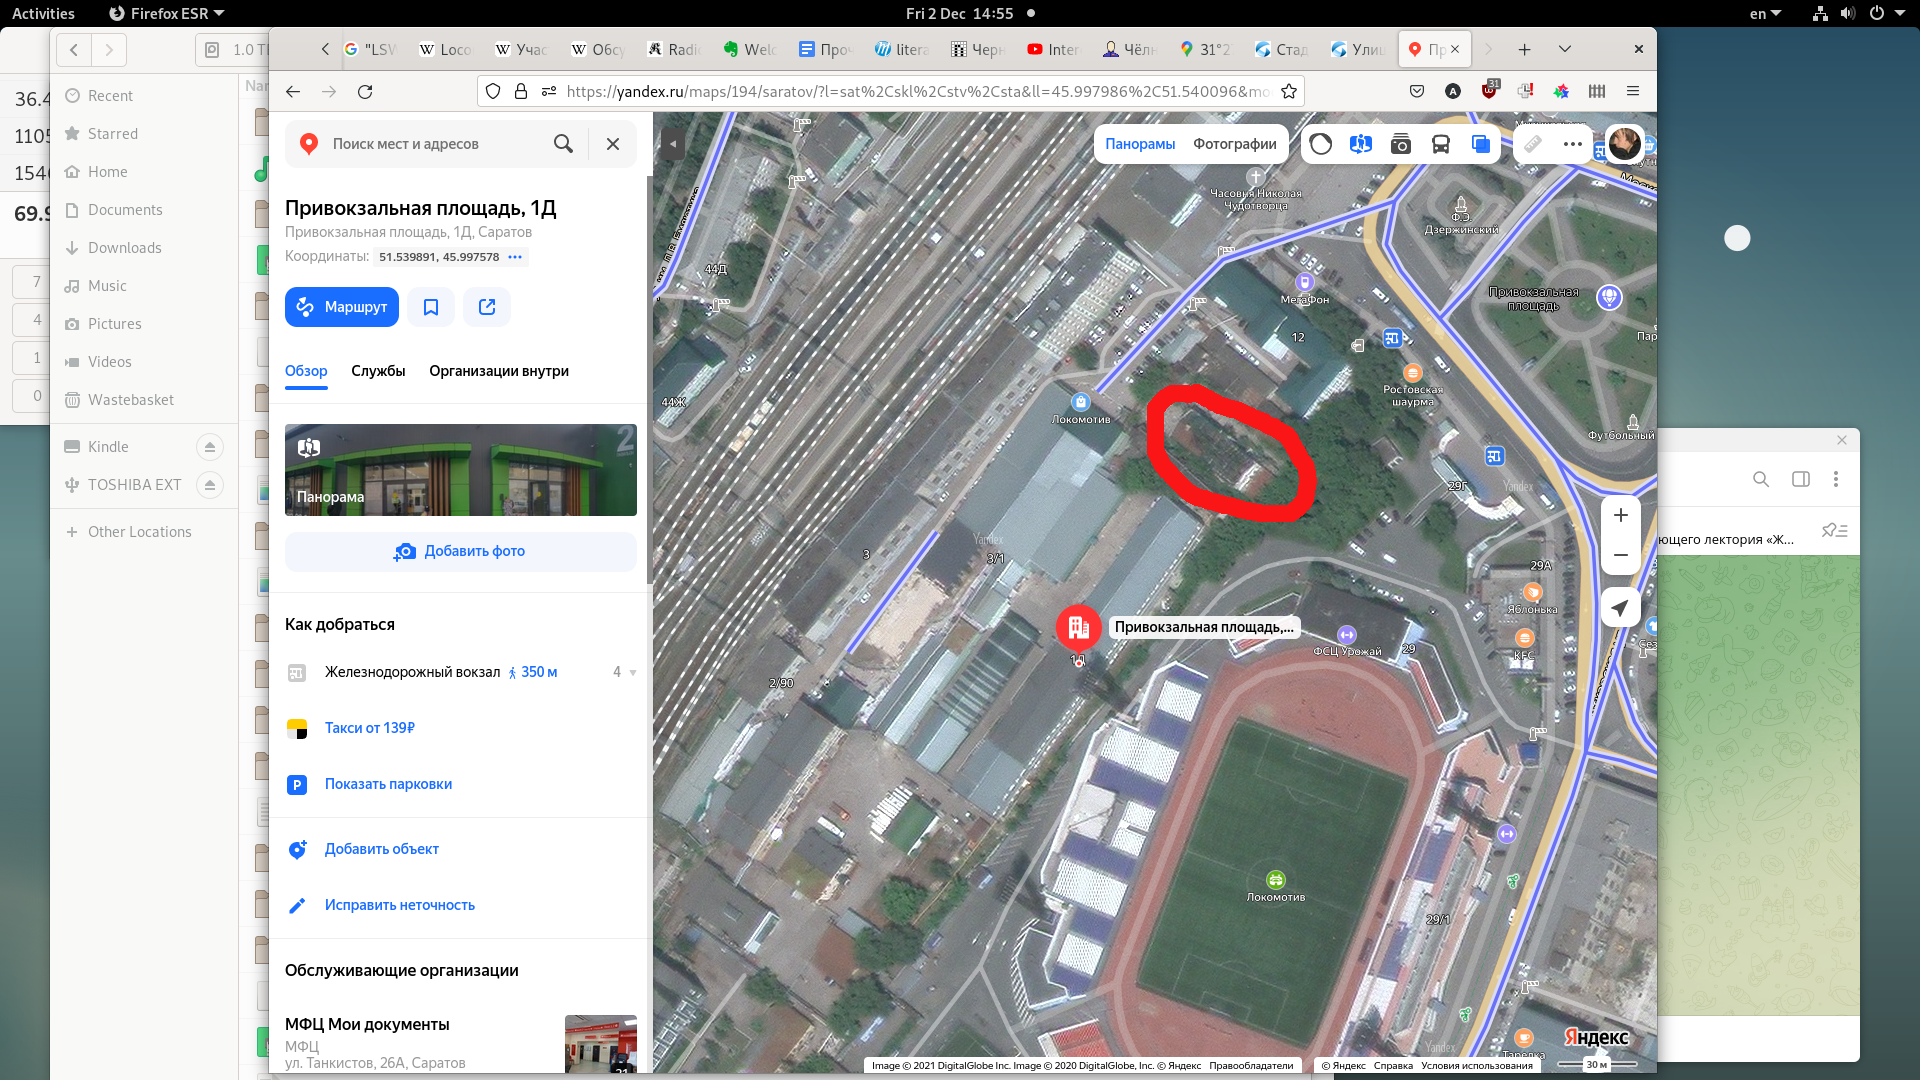The height and width of the screenshot is (1080, 1920).
Task: Switch to the Обзор tab
Action: click(x=306, y=371)
